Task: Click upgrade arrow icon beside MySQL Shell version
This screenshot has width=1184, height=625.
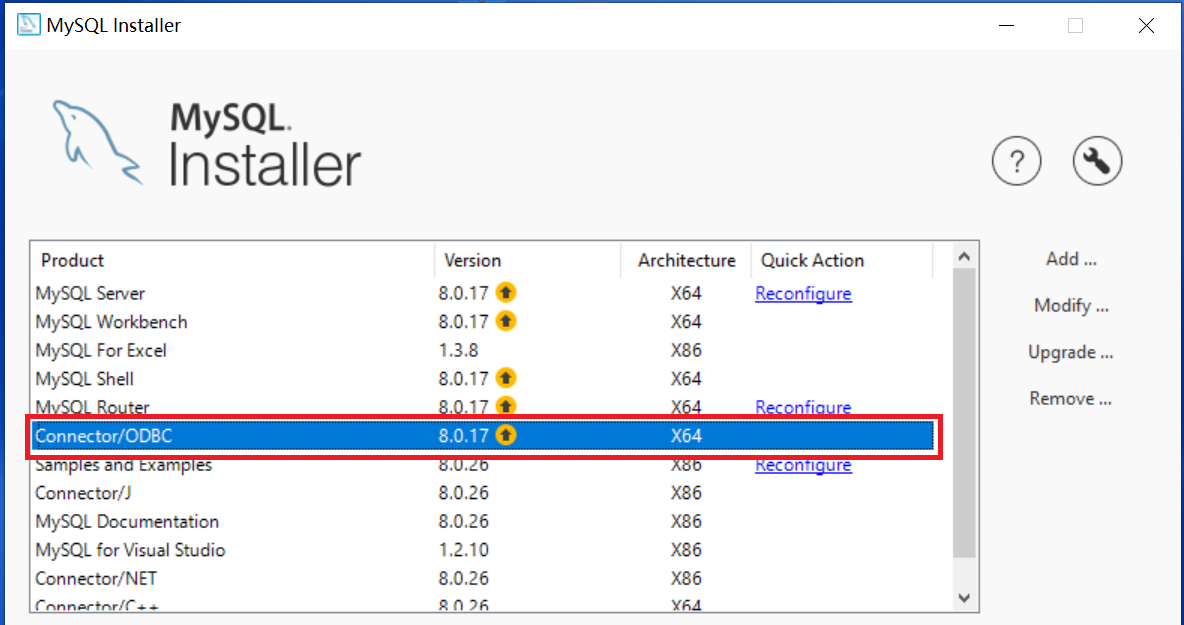Action: 506,377
